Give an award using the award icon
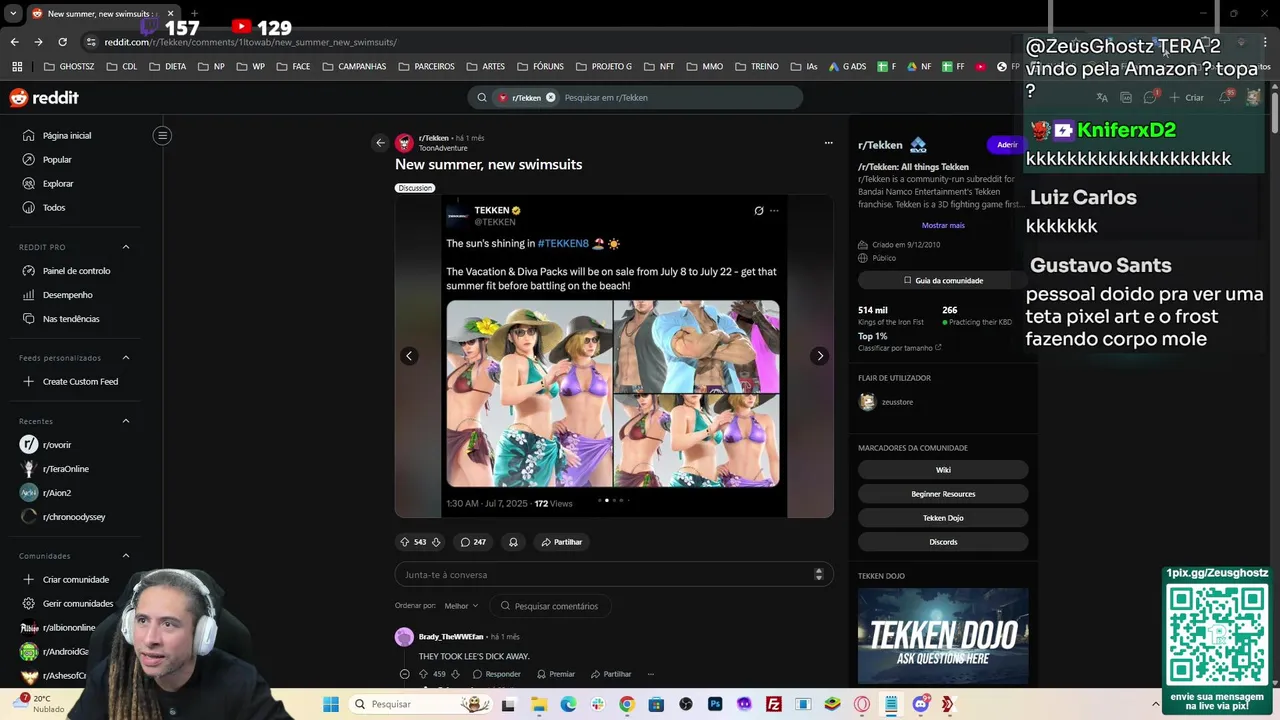This screenshot has height=720, width=1280. (x=513, y=542)
